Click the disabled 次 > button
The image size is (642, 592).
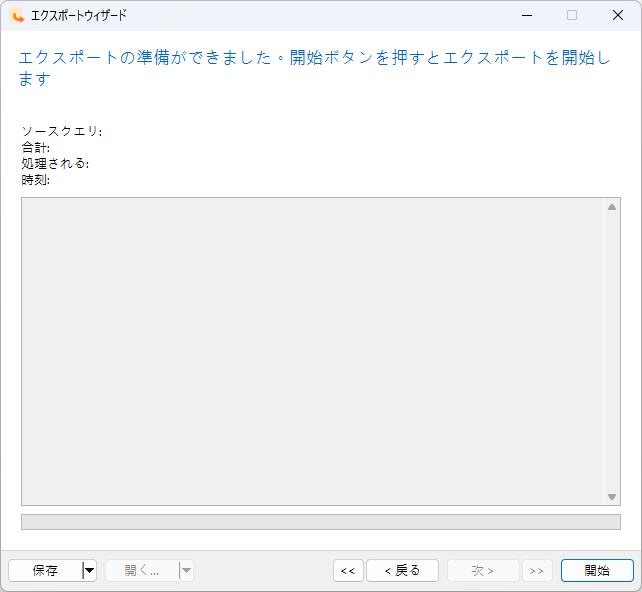[483, 570]
